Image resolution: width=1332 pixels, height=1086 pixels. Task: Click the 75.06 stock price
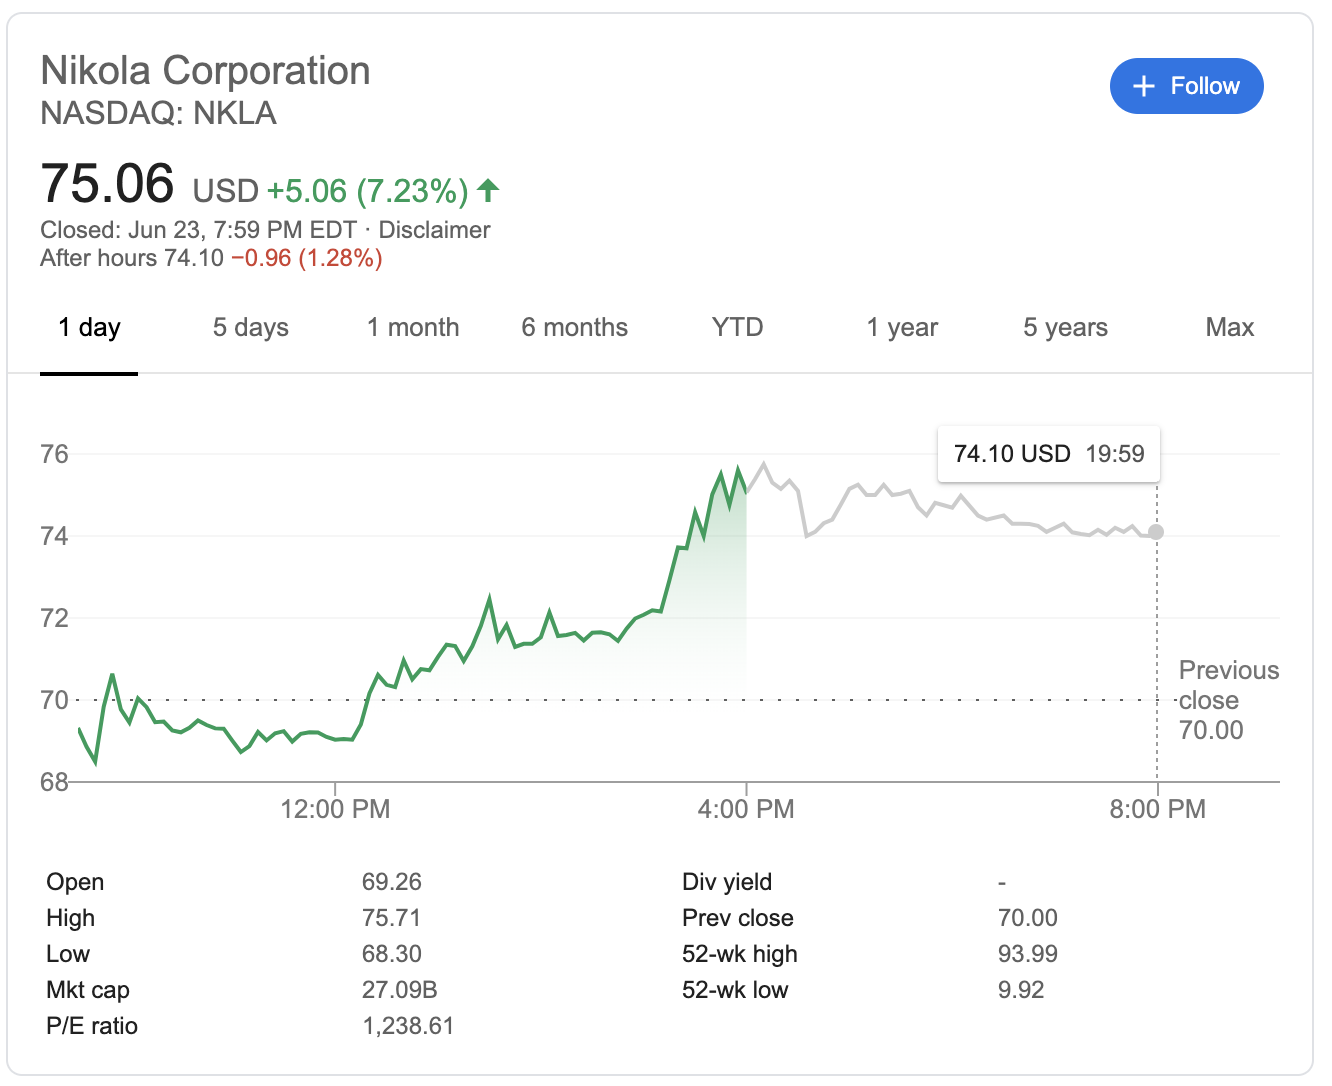coord(107,185)
